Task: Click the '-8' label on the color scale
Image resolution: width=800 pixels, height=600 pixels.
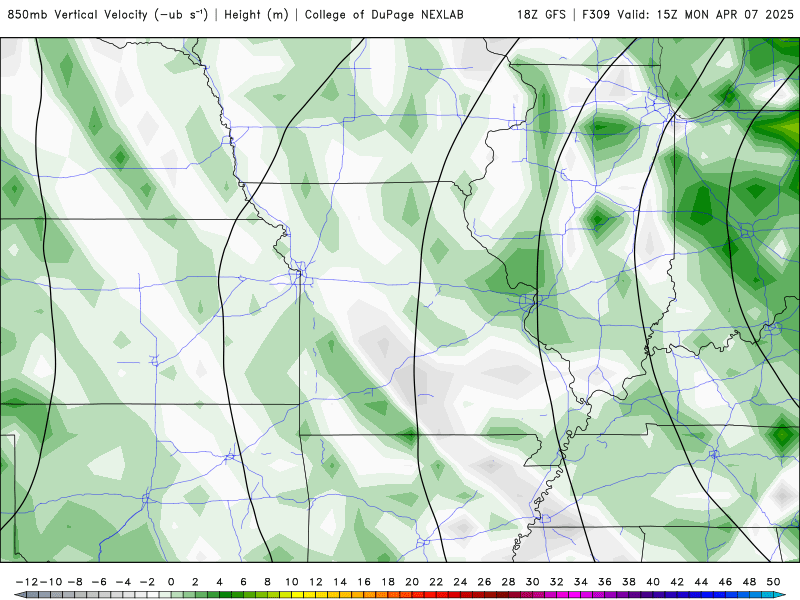Action: click(x=75, y=582)
